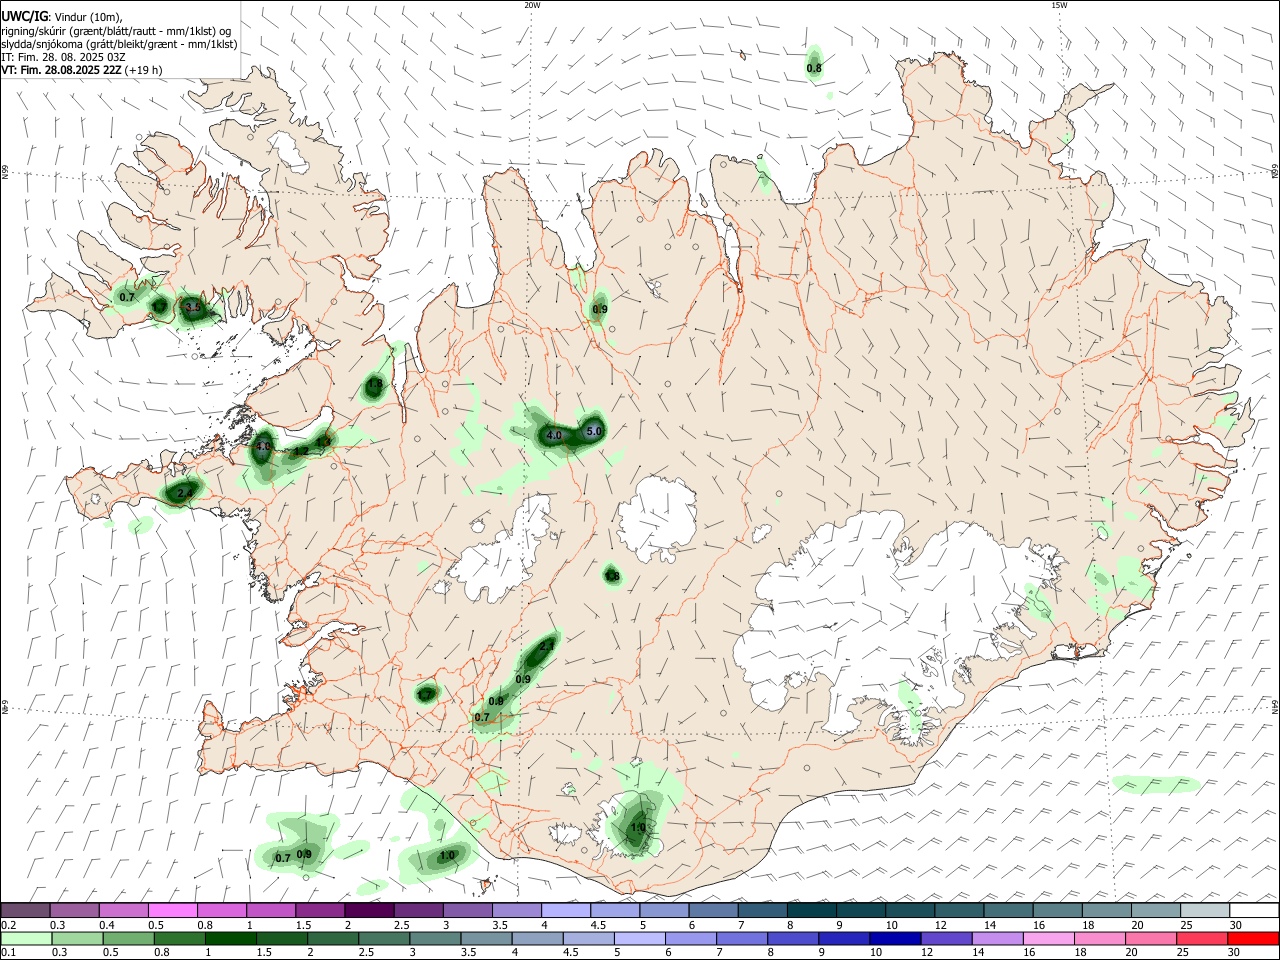The image size is (1280, 960).
Task: Select the 2.4 precipitation value on the map
Action: tap(184, 493)
